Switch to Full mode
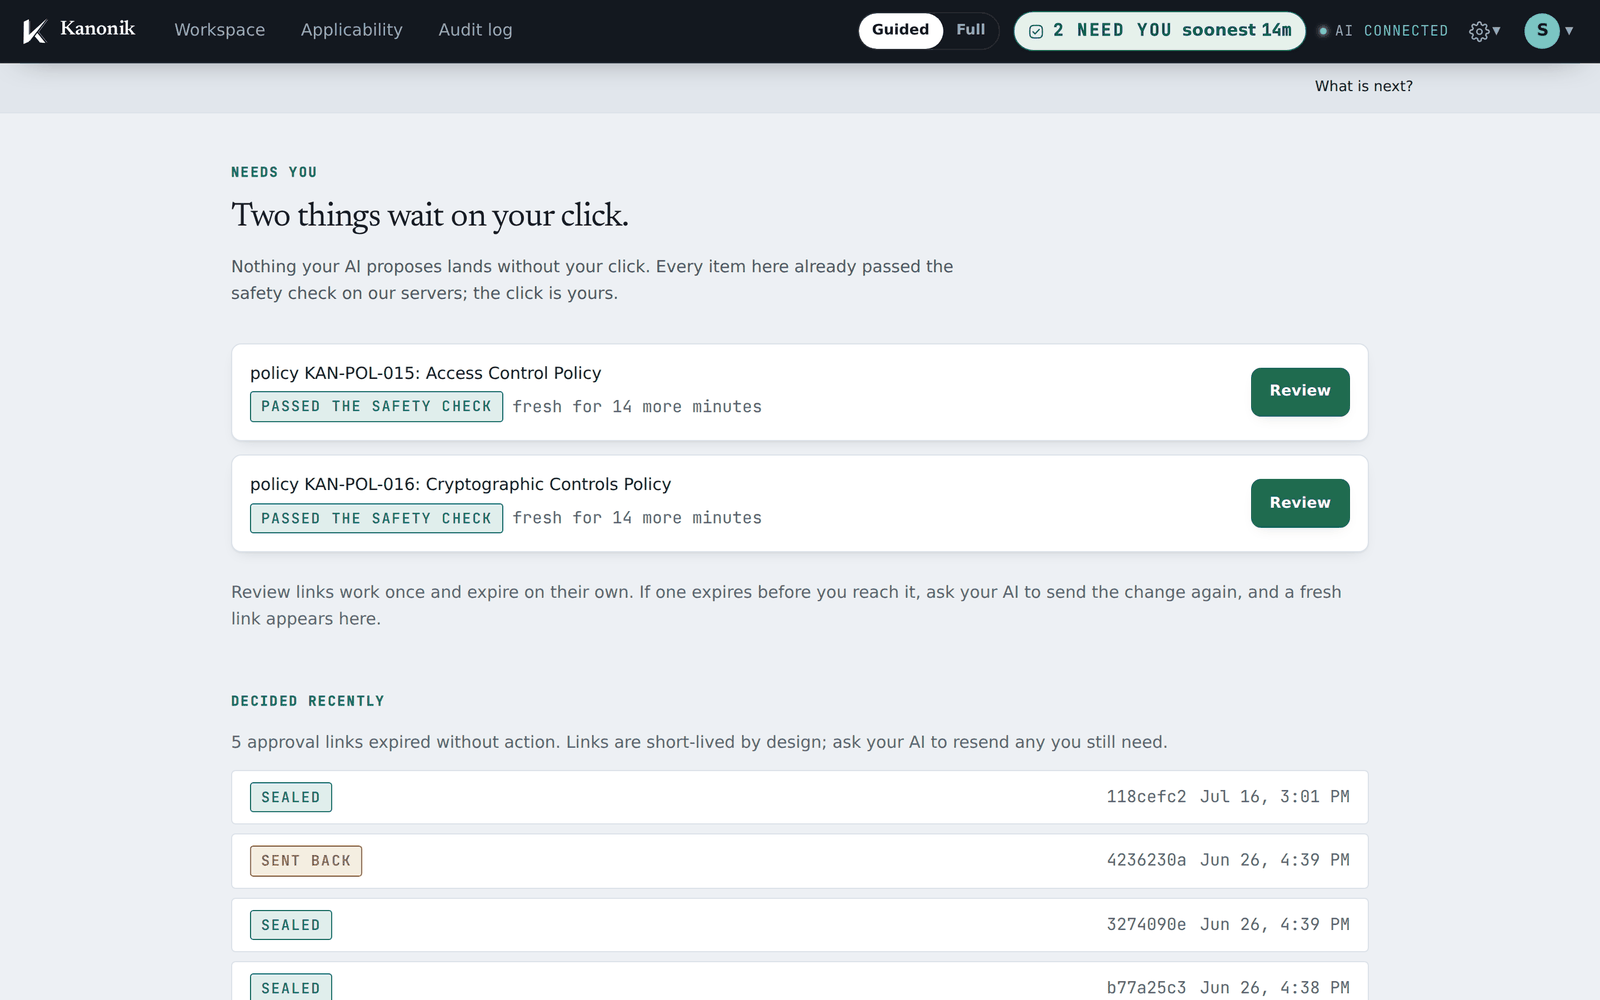Image resolution: width=1600 pixels, height=1000 pixels. click(970, 30)
